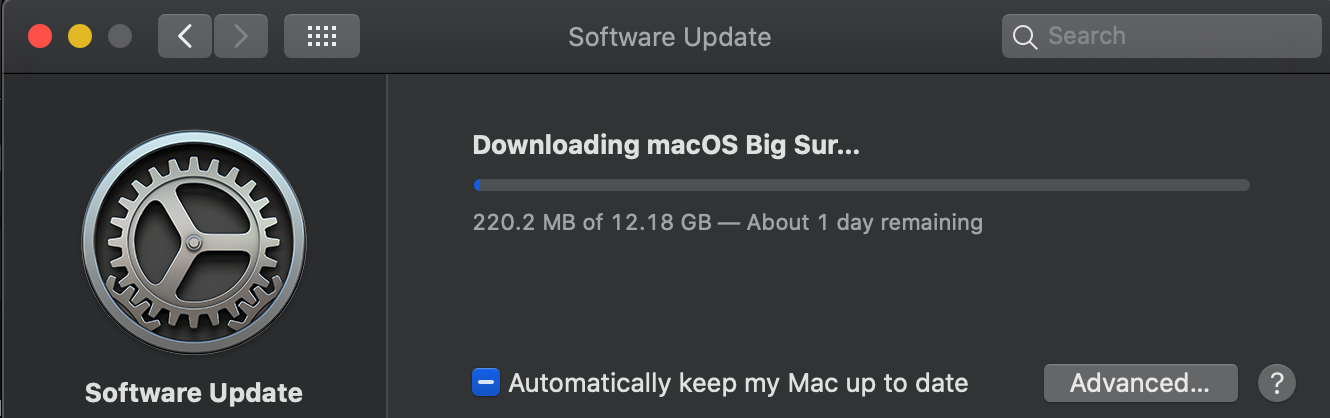
Task: Toggle the automatic Mac updates checkbox
Action: point(486,382)
